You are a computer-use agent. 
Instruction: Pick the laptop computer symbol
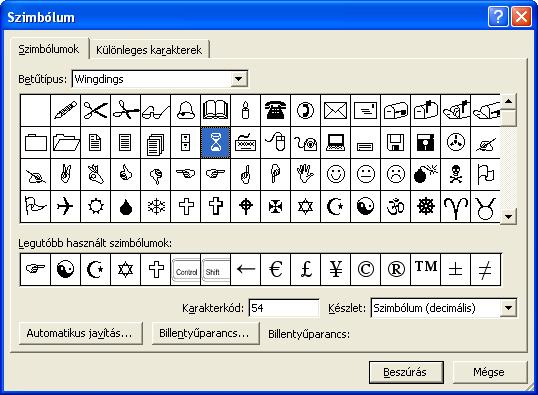coord(336,142)
